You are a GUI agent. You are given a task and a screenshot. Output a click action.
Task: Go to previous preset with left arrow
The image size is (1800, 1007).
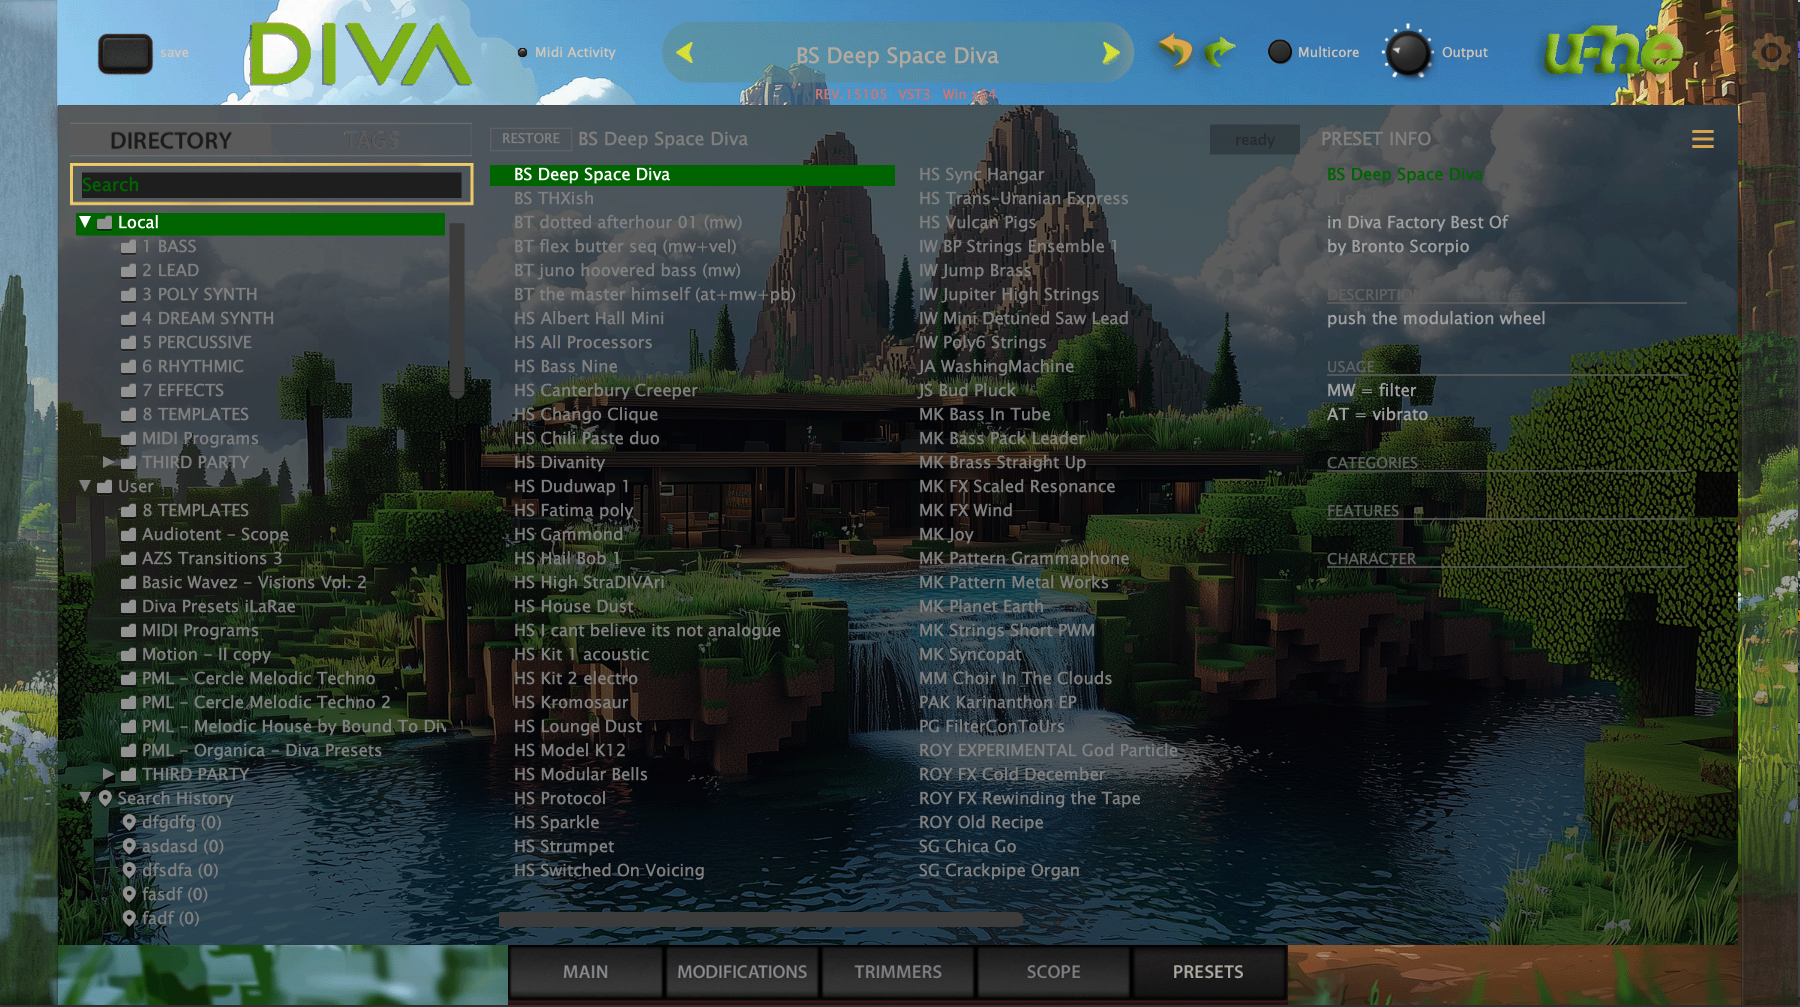(x=685, y=52)
